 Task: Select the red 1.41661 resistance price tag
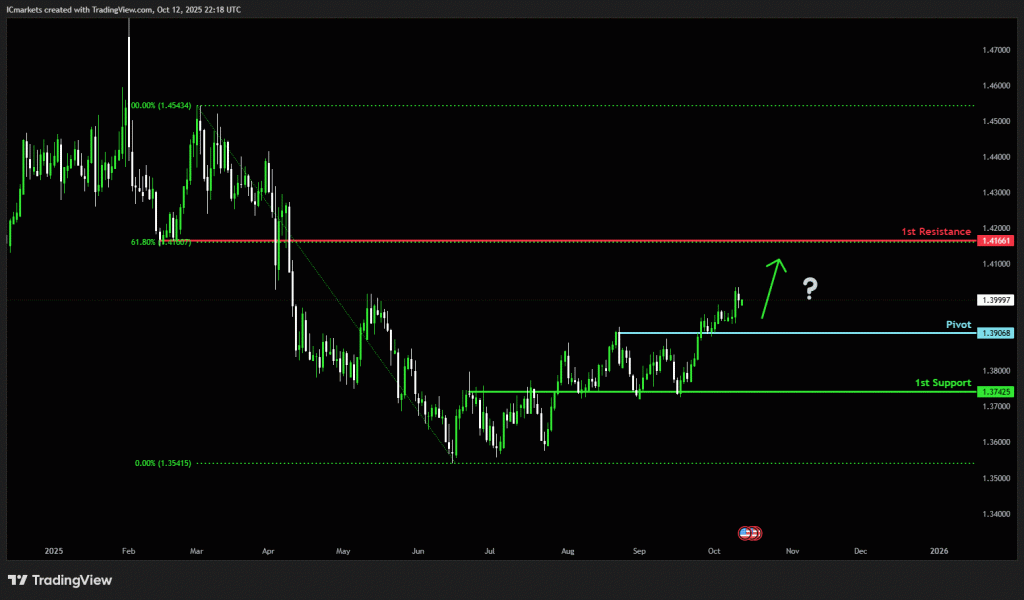click(997, 241)
